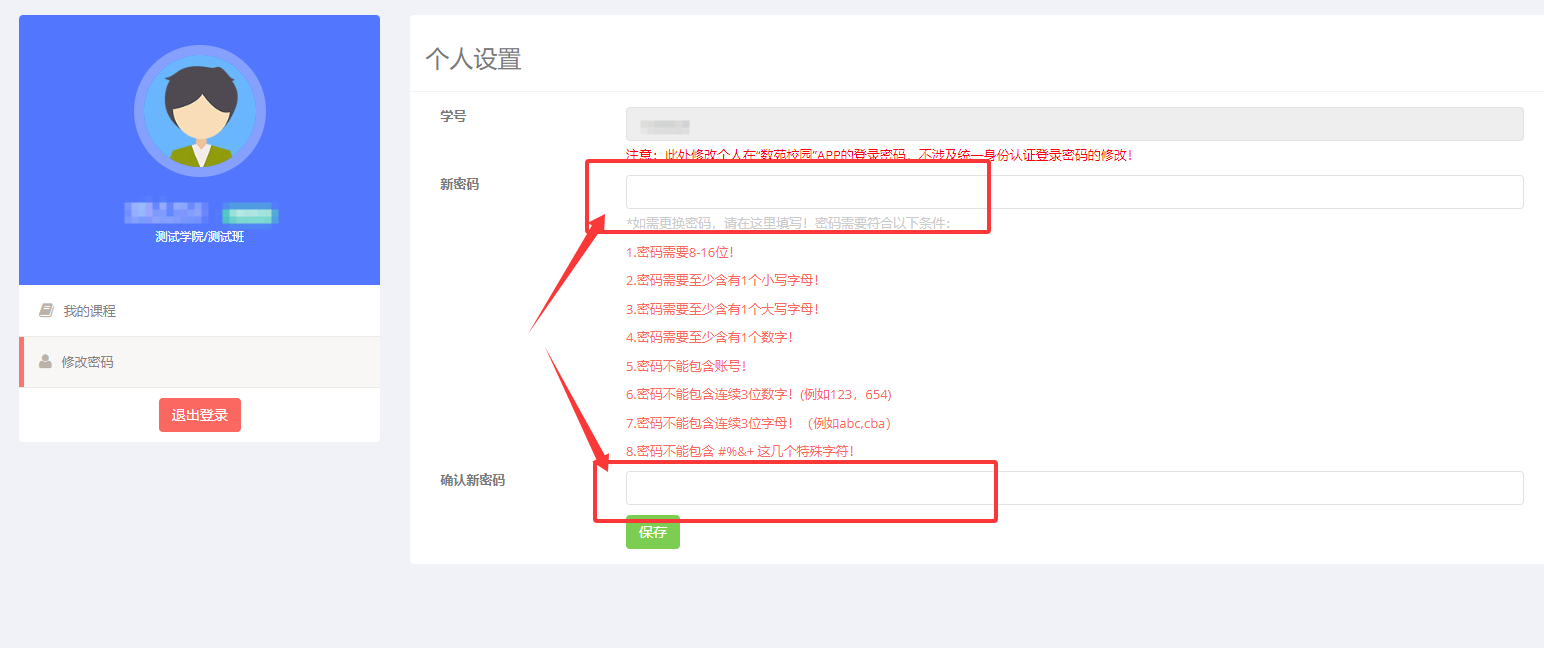Click the red 注意 notice about 数苑校园 APP

point(879,155)
